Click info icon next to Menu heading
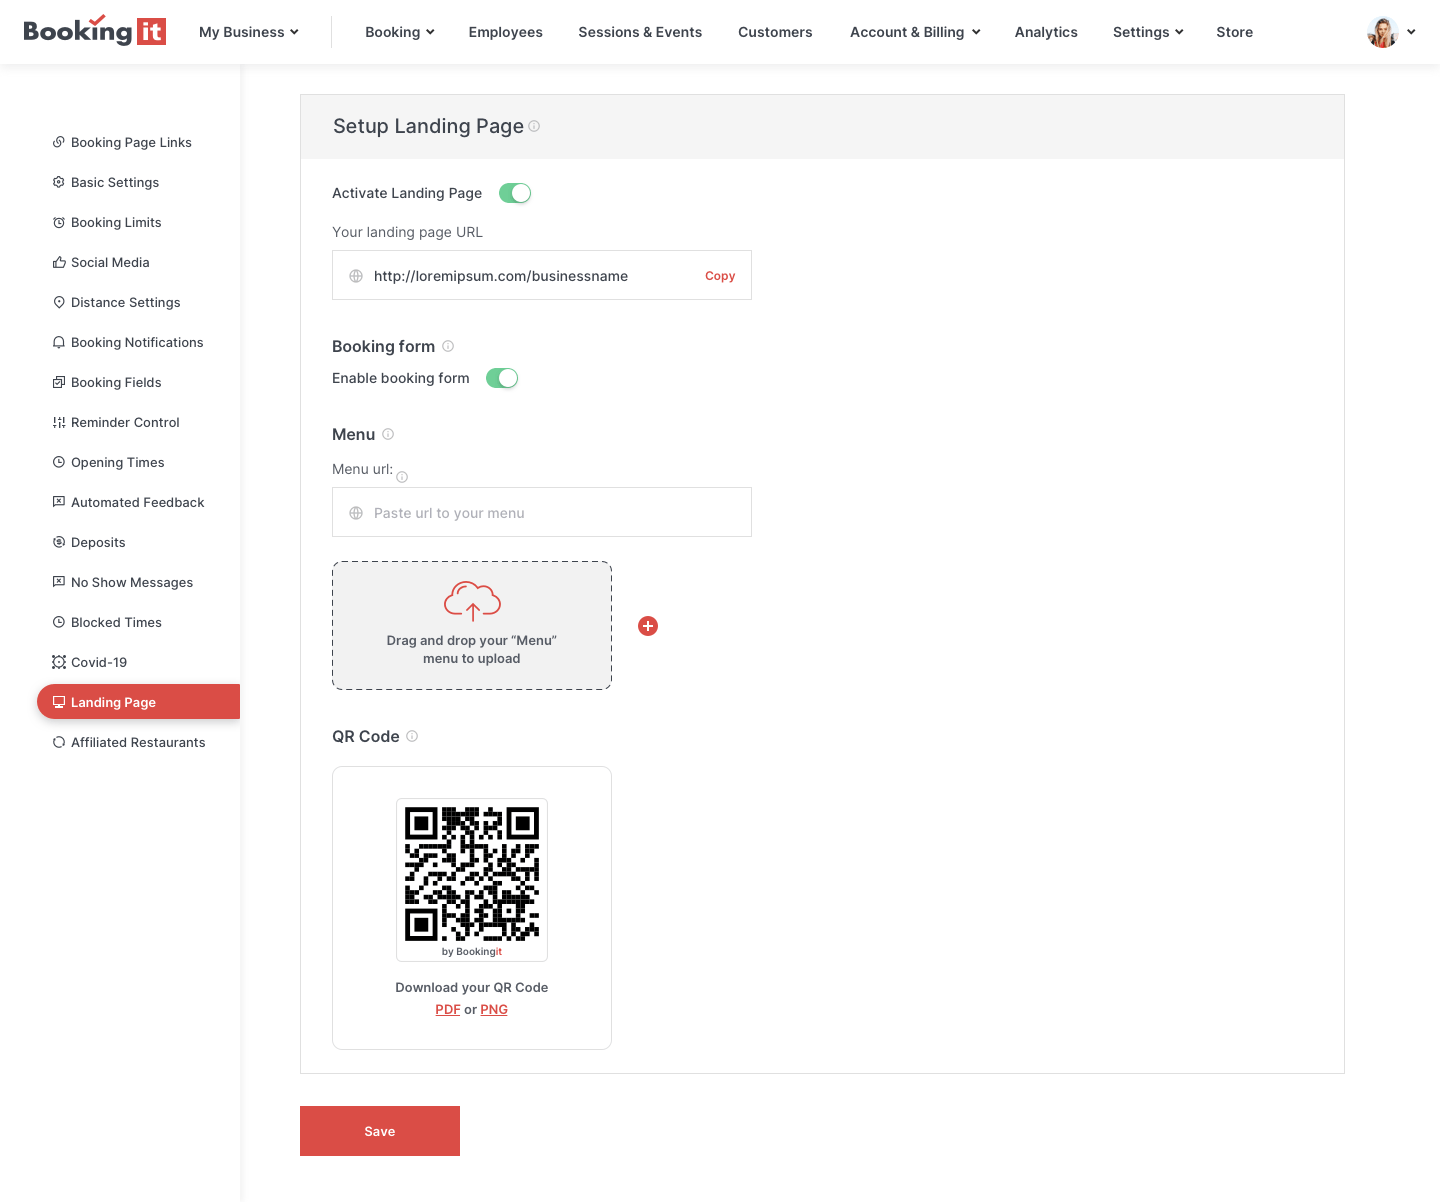 click(x=388, y=434)
